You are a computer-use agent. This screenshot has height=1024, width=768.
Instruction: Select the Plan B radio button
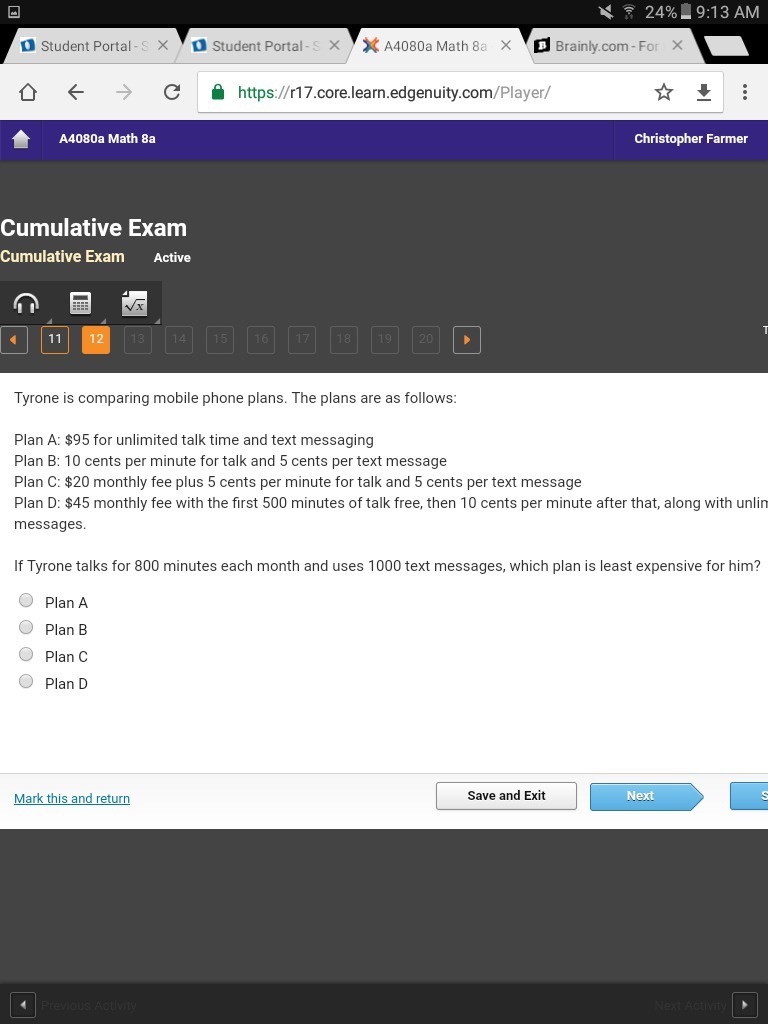[26, 627]
